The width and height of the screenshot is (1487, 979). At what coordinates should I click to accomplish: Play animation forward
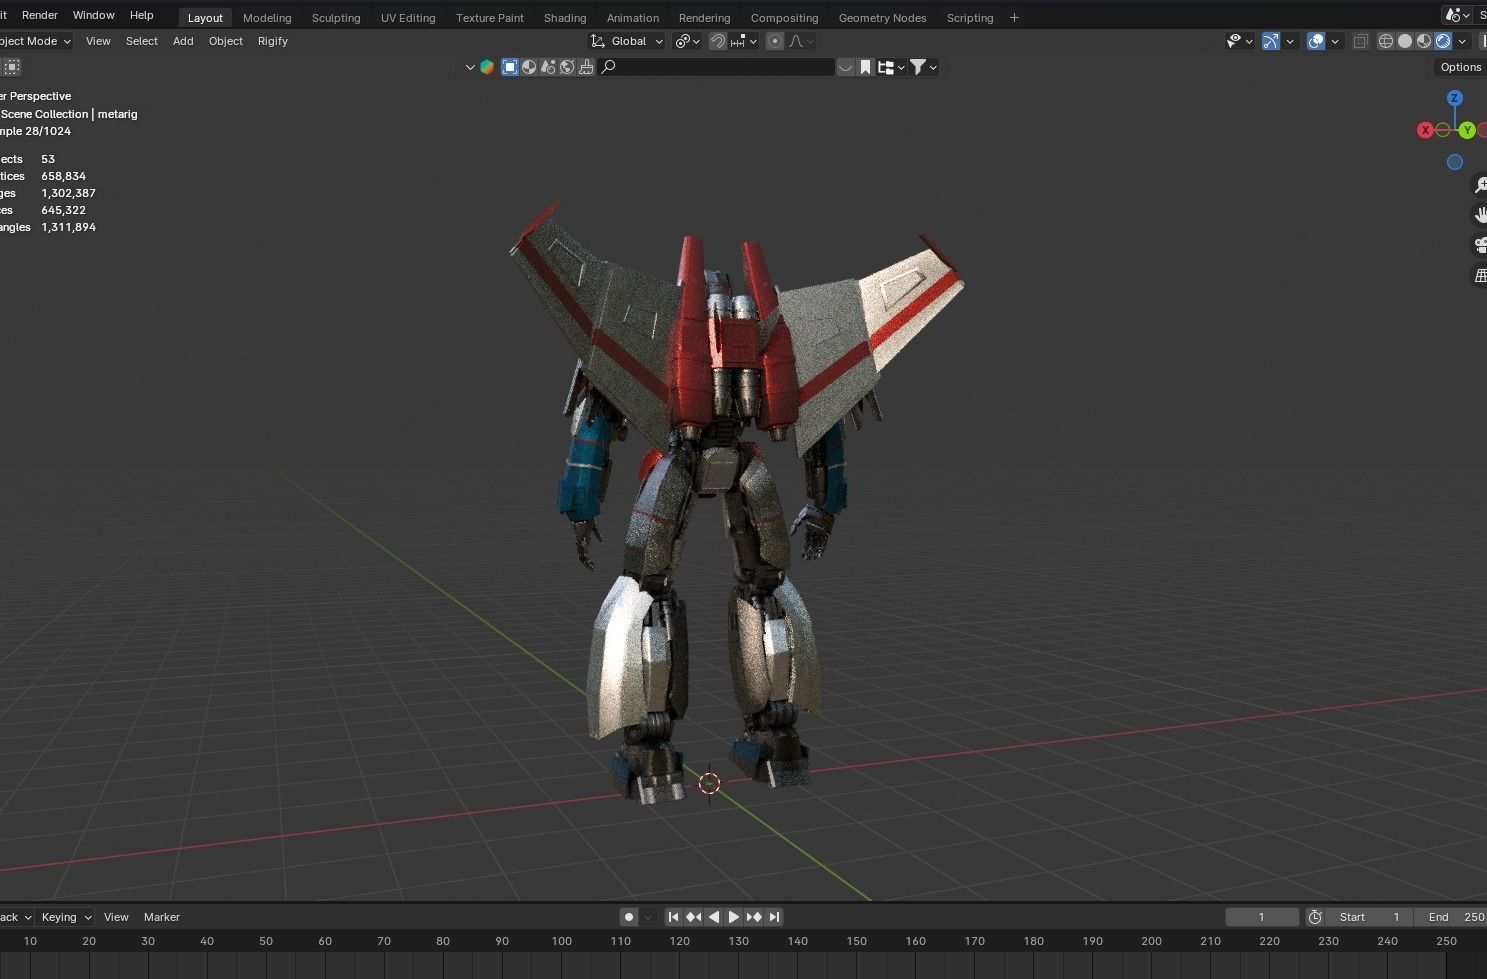[x=734, y=917]
